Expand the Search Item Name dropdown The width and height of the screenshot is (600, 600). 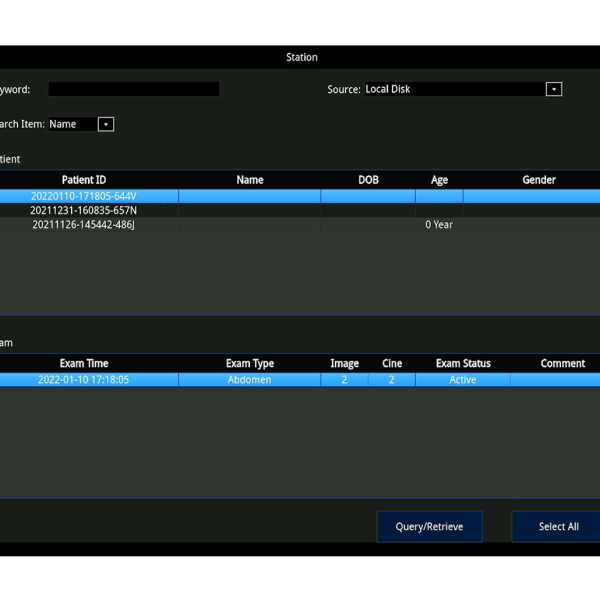(x=81, y=124)
